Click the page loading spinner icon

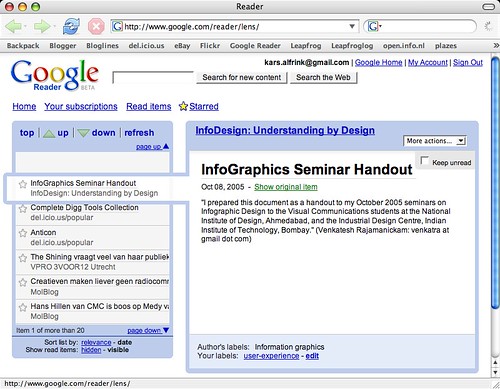click(x=488, y=26)
